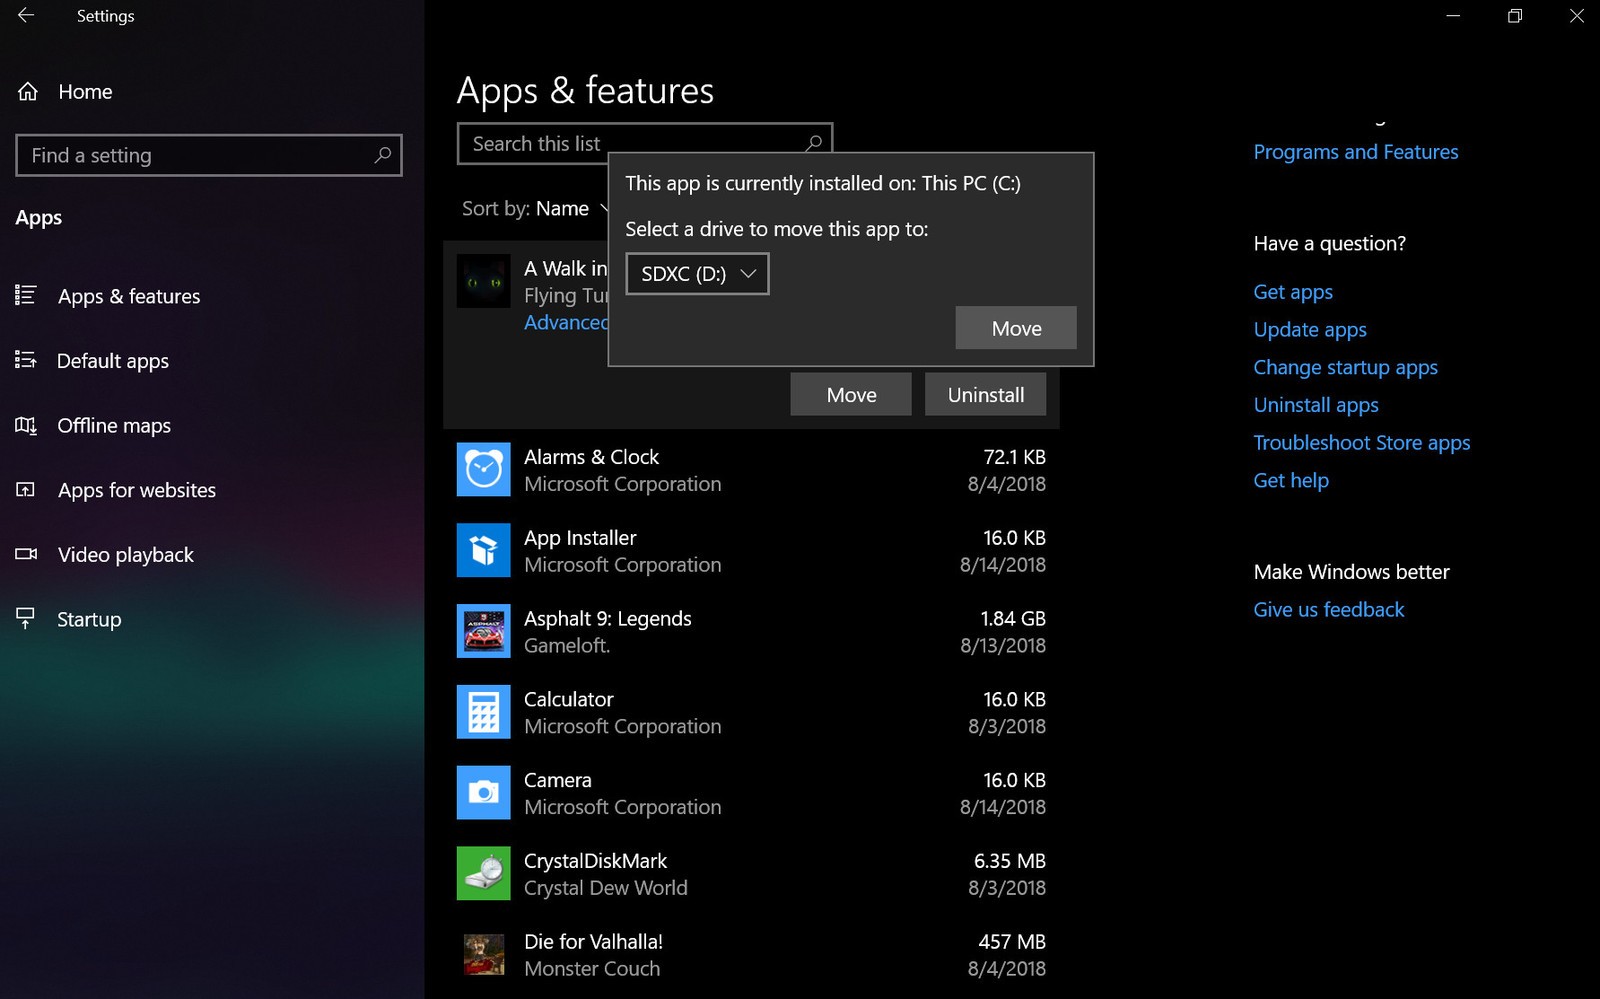Open Offline maps in the sidebar
The width and height of the screenshot is (1600, 999).
coord(114,426)
